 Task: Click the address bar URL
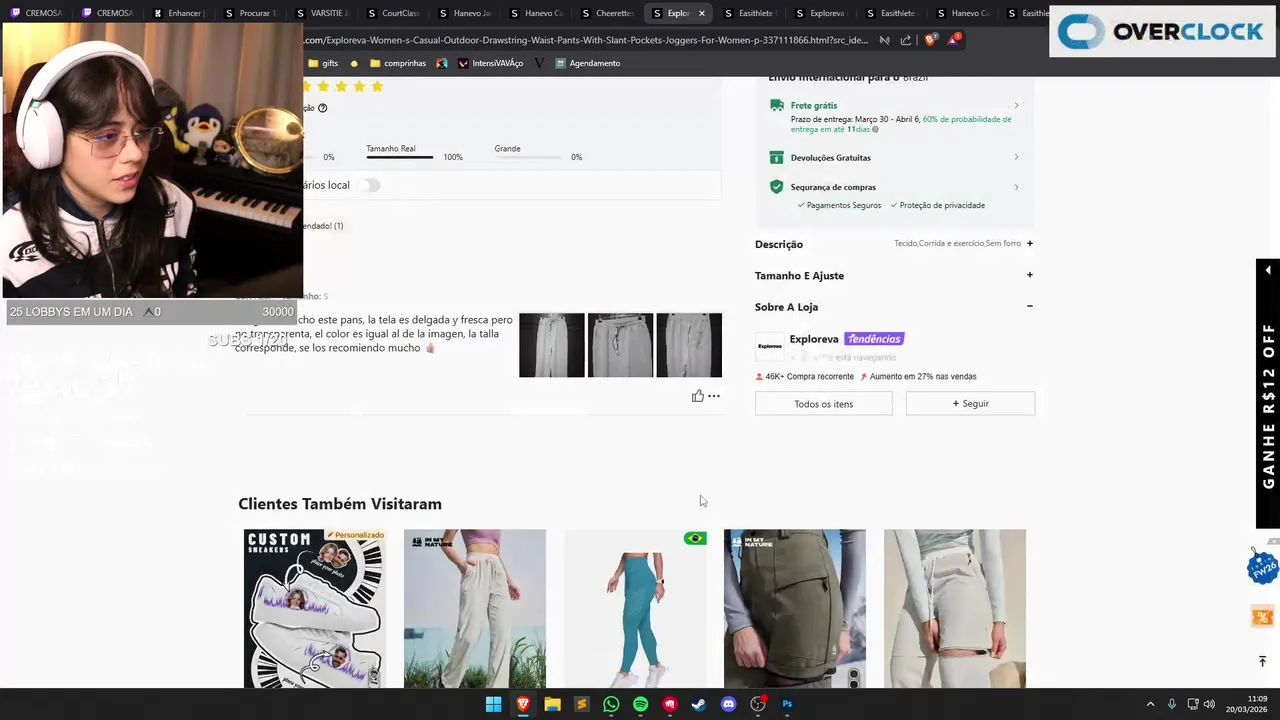coord(585,40)
